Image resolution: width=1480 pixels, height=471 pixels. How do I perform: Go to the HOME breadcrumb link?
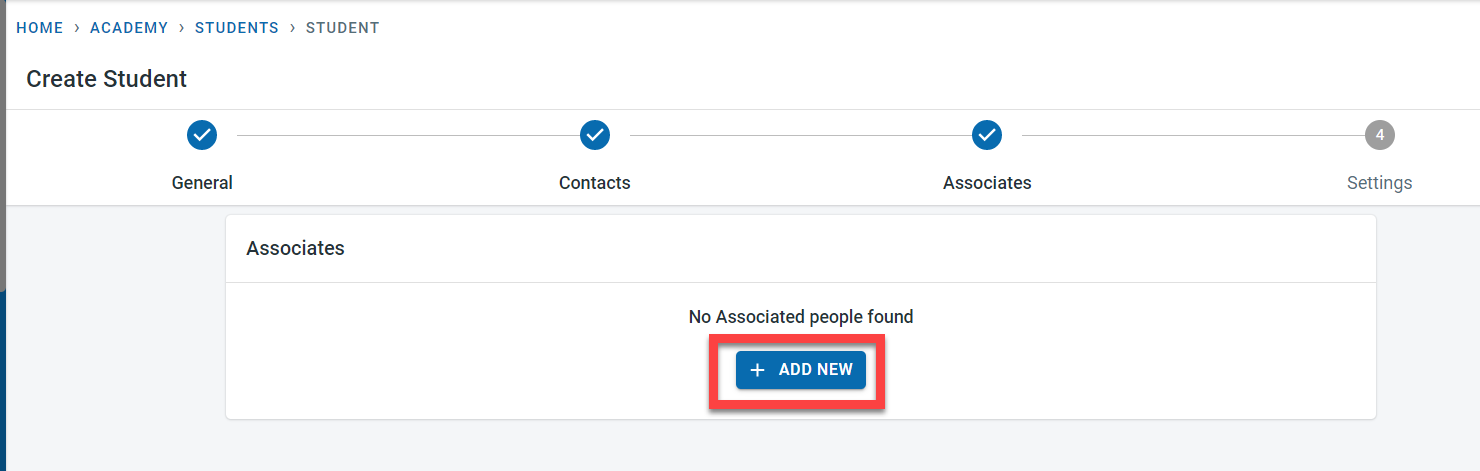(x=40, y=28)
